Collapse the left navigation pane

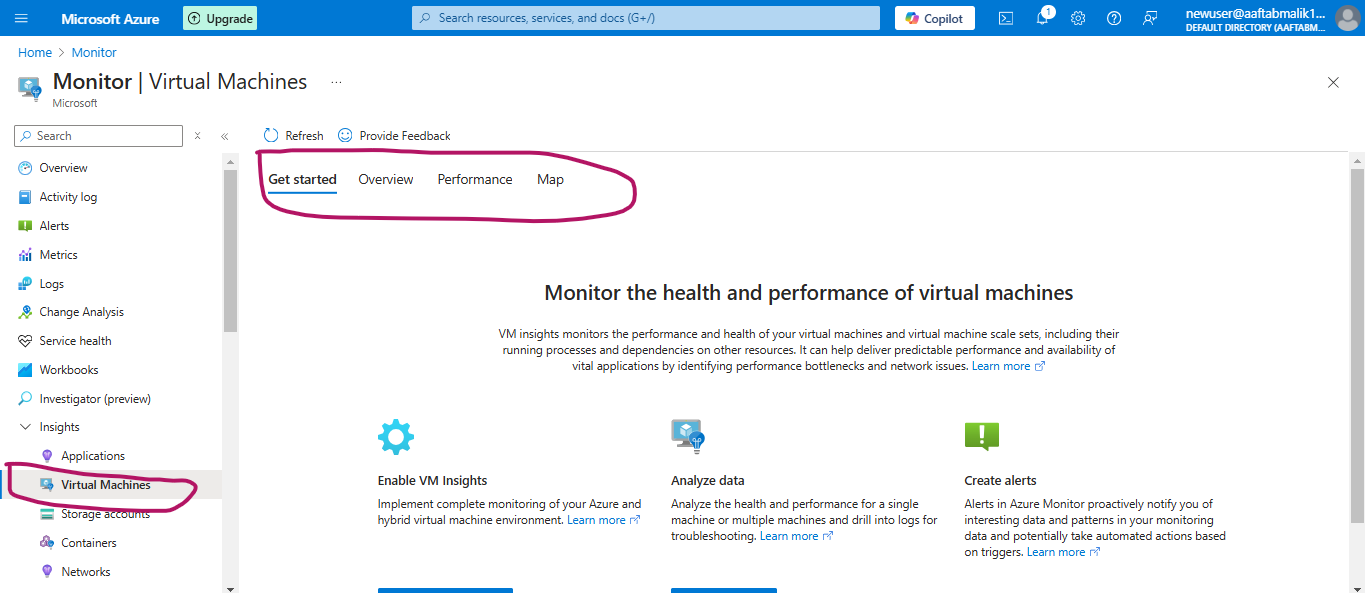click(x=225, y=136)
